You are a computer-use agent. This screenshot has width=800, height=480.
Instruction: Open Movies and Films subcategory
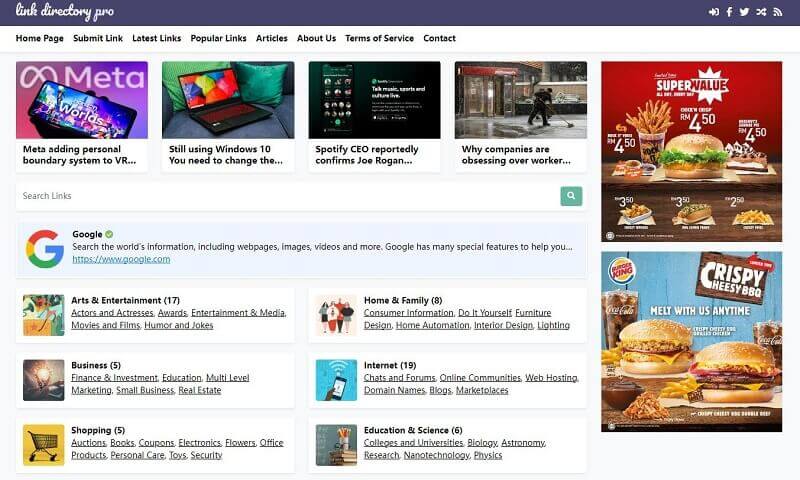pyautogui.click(x=106, y=325)
